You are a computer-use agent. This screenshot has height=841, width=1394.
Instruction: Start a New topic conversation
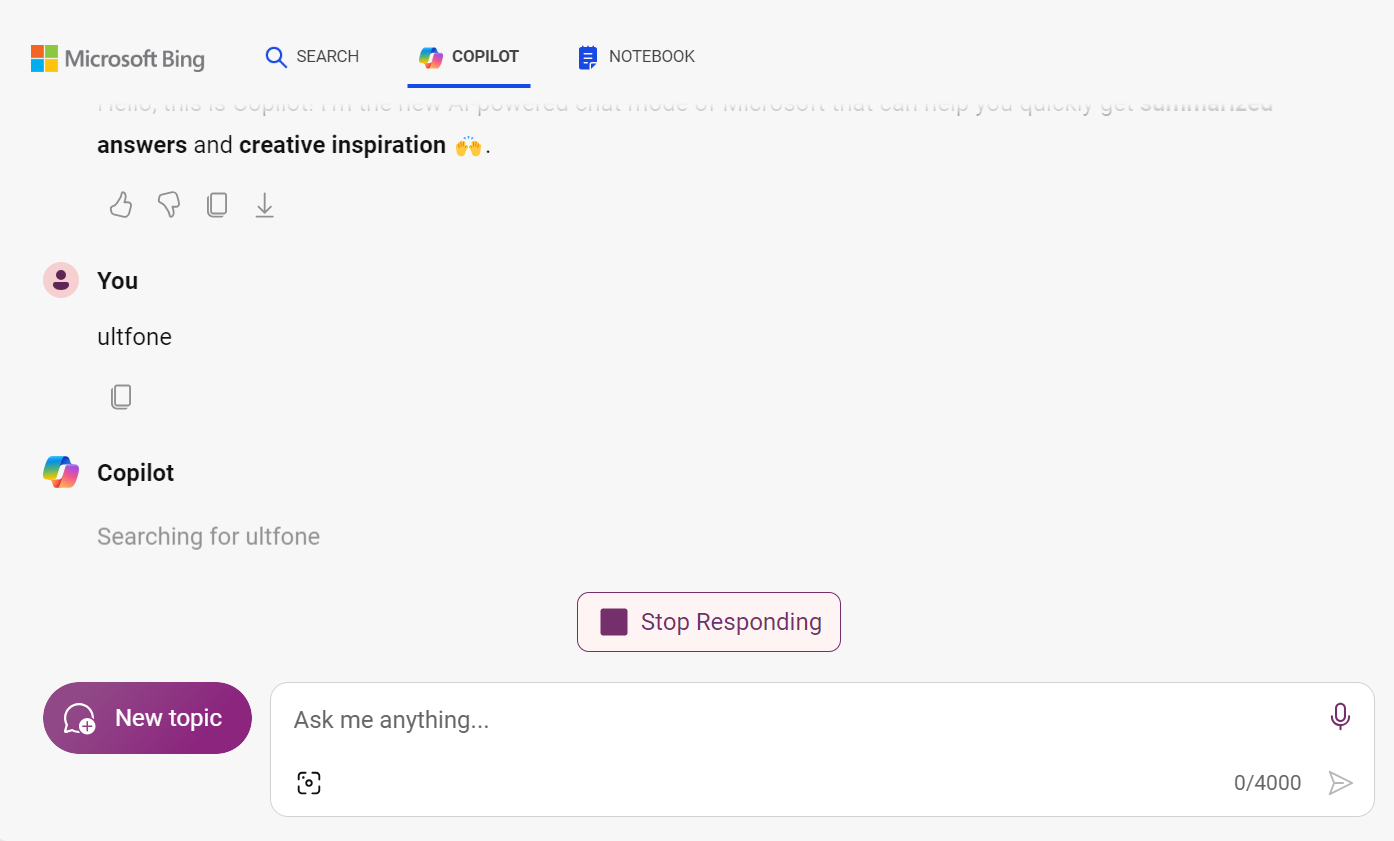(146, 717)
